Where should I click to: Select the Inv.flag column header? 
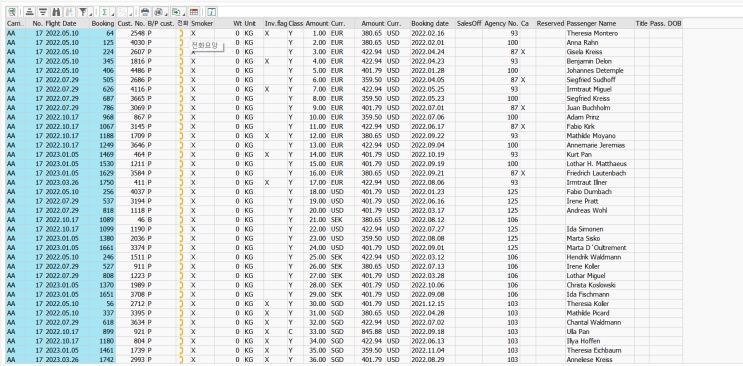click(276, 23)
